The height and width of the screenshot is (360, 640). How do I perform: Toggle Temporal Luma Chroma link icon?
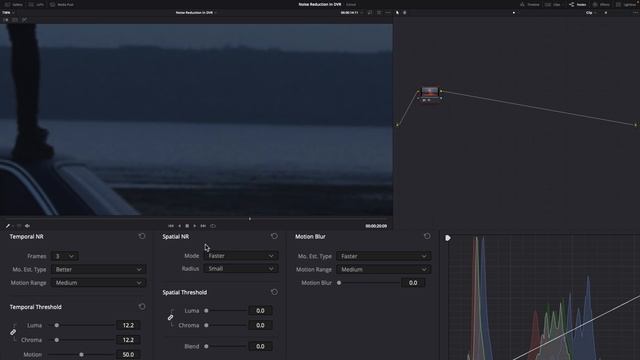13,332
